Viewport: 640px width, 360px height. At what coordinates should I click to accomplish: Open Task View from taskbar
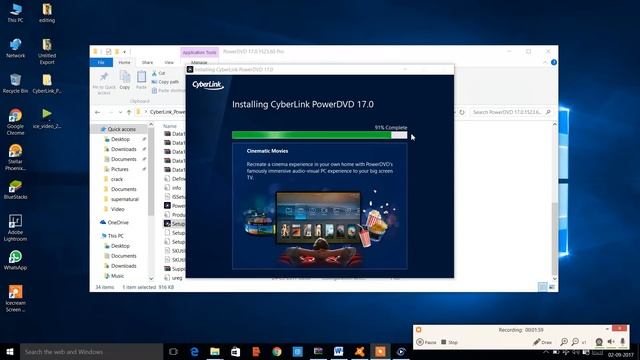[x=173, y=351]
